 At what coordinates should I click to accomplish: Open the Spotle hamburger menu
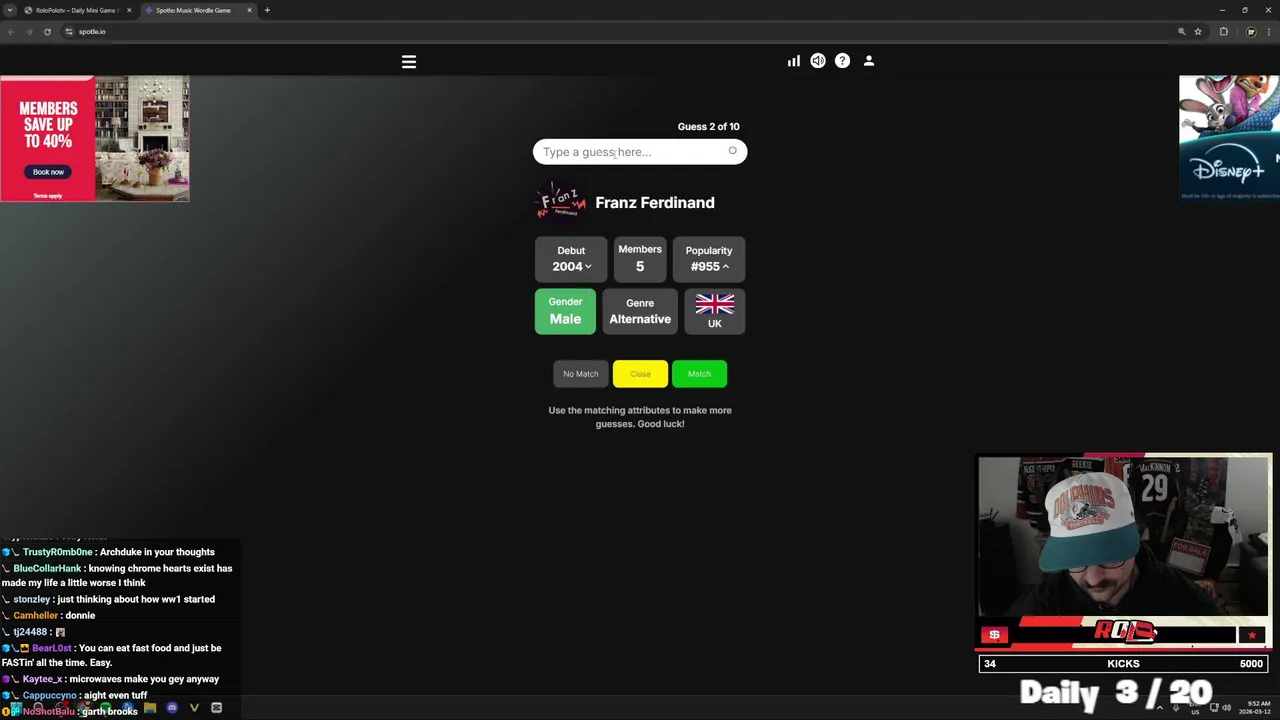click(409, 62)
